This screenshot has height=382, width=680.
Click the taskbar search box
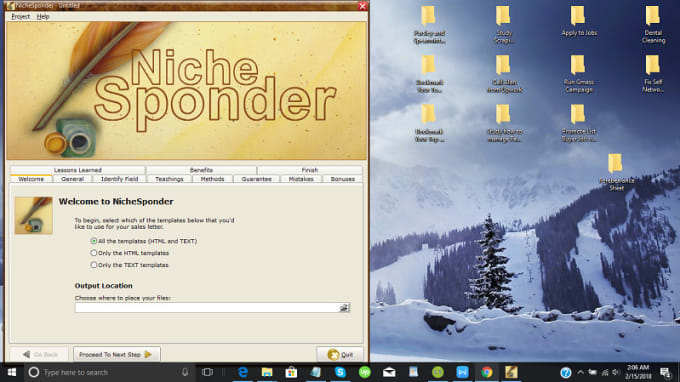109,372
